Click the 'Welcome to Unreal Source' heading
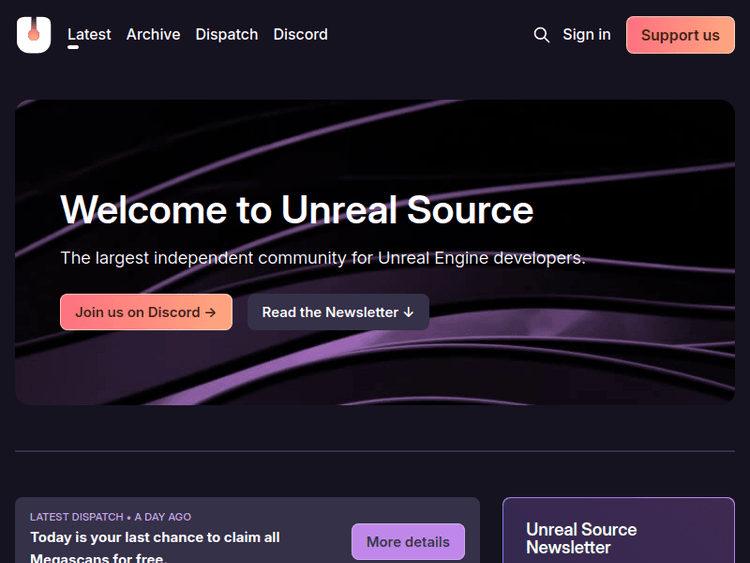This screenshot has width=750, height=563. 297,210
